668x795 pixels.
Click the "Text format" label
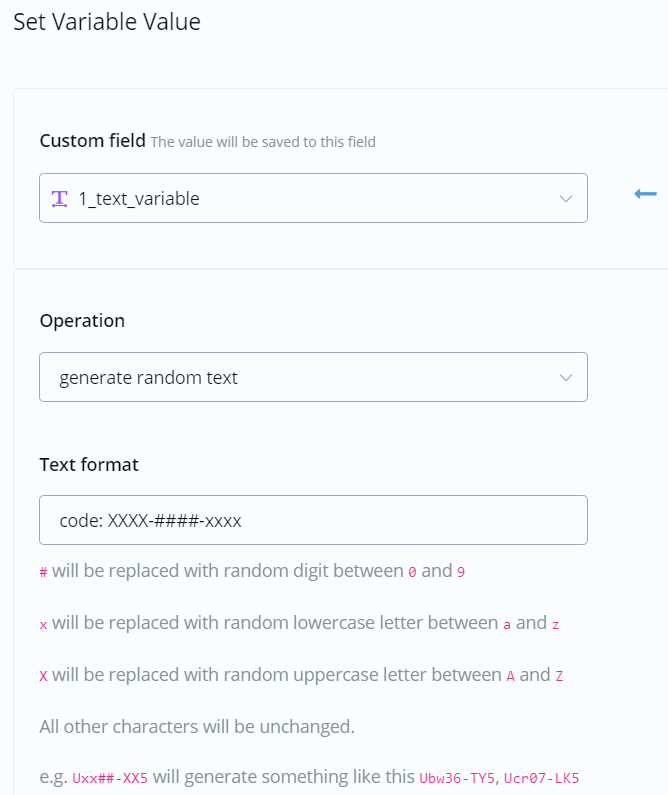(x=89, y=464)
